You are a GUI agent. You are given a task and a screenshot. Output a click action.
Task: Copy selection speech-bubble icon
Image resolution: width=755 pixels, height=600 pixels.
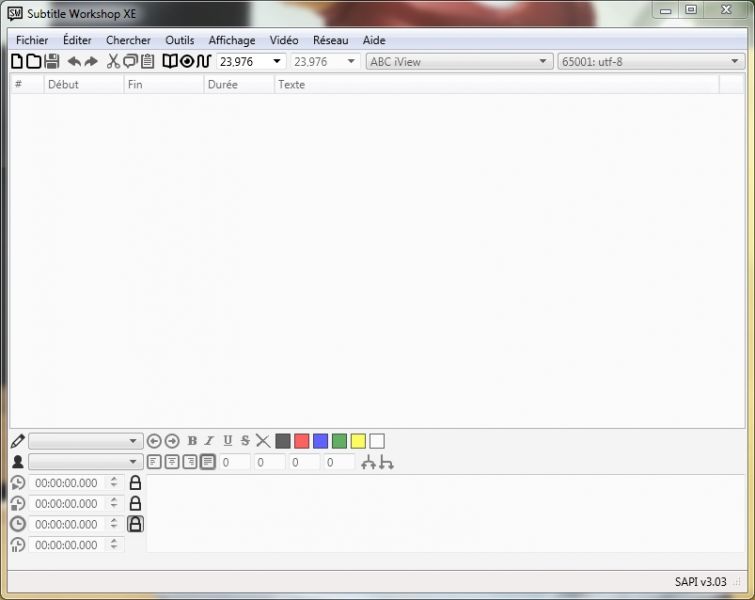130,61
